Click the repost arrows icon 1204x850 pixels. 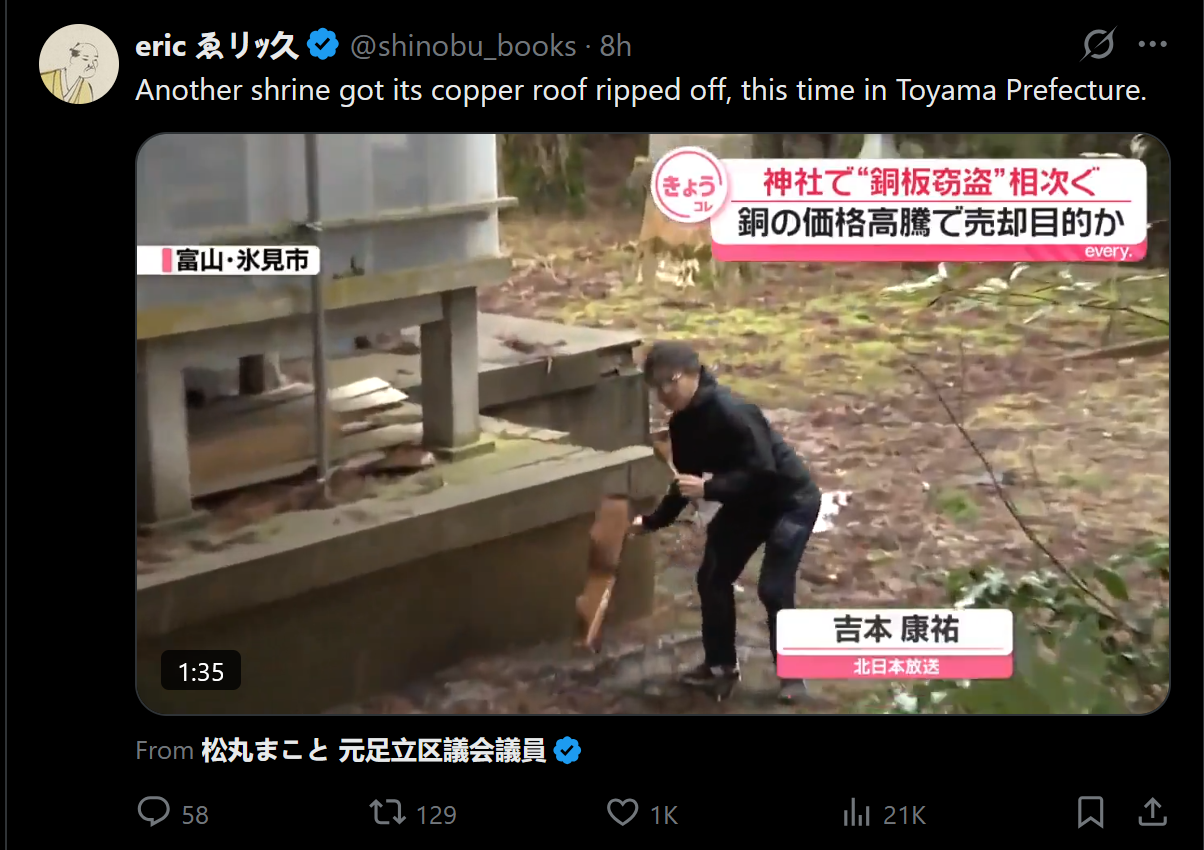[387, 812]
